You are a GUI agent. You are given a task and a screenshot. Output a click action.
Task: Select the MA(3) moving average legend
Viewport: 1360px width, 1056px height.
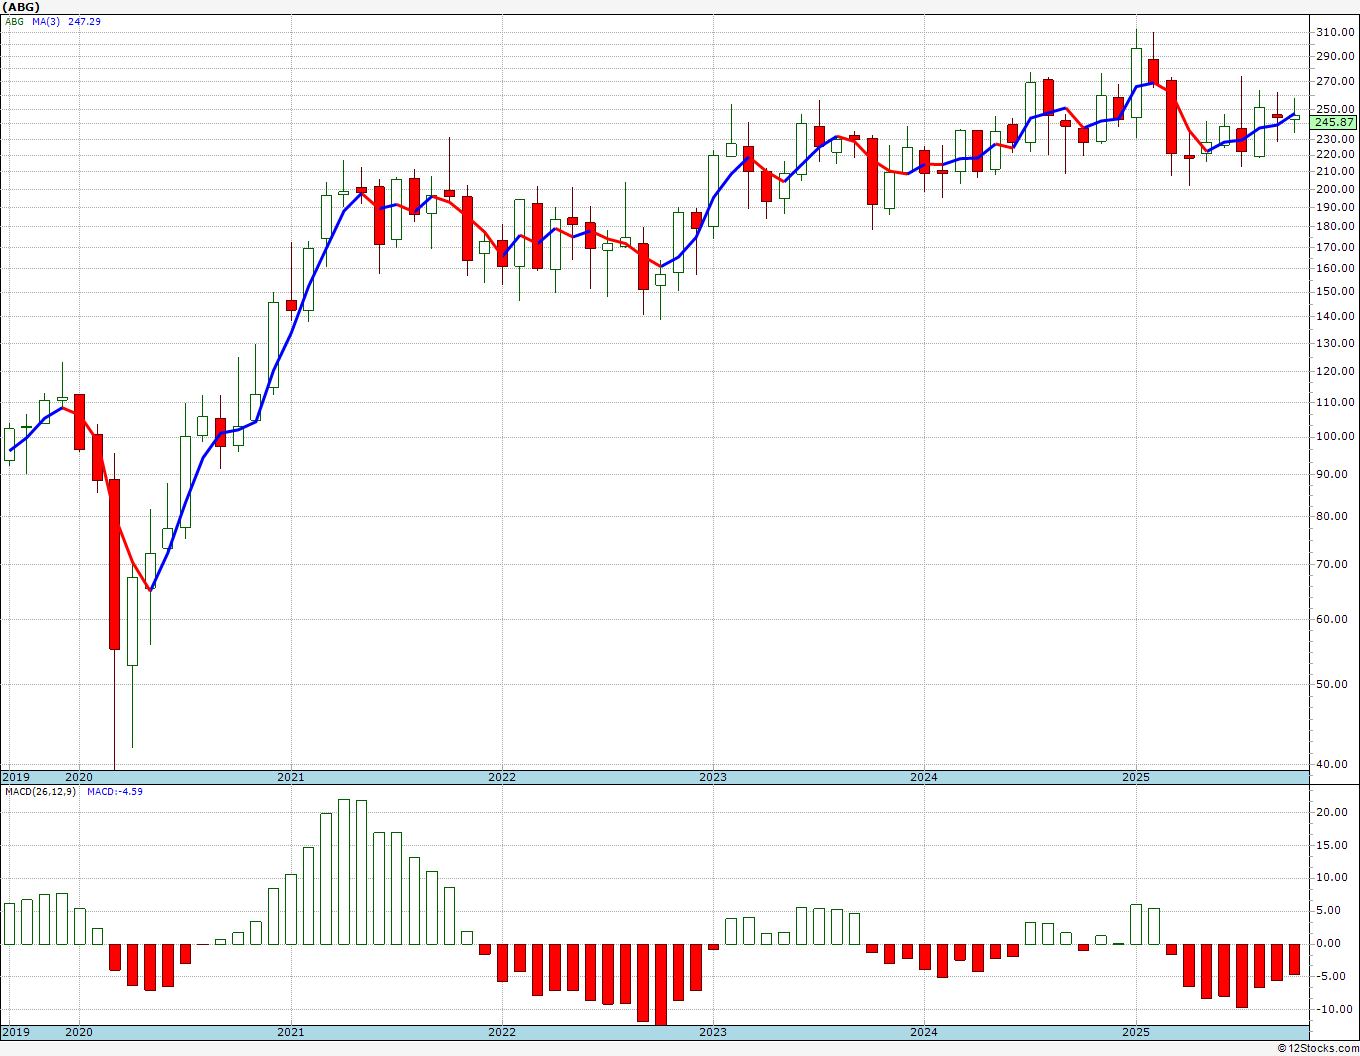point(46,21)
